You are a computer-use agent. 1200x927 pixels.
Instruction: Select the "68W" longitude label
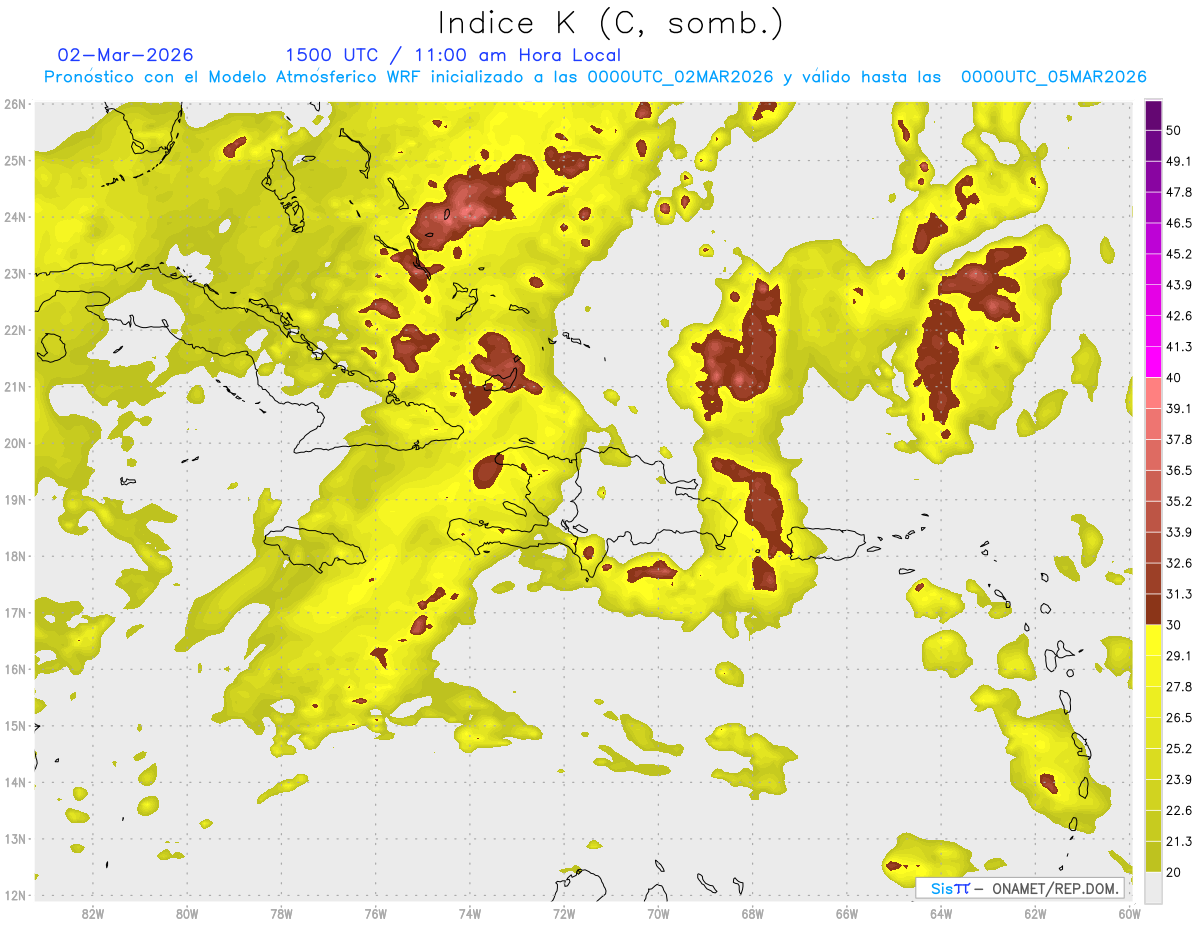[x=752, y=914]
